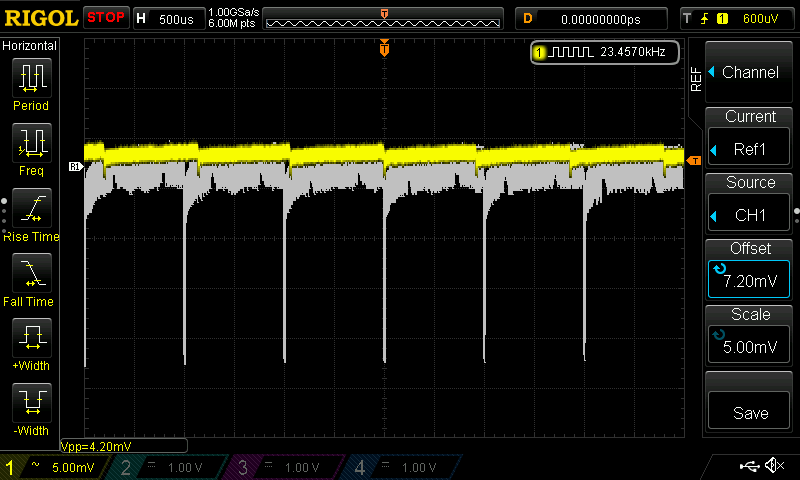
Task: Toggle channel 2 label at the bottom
Action: 126,467
